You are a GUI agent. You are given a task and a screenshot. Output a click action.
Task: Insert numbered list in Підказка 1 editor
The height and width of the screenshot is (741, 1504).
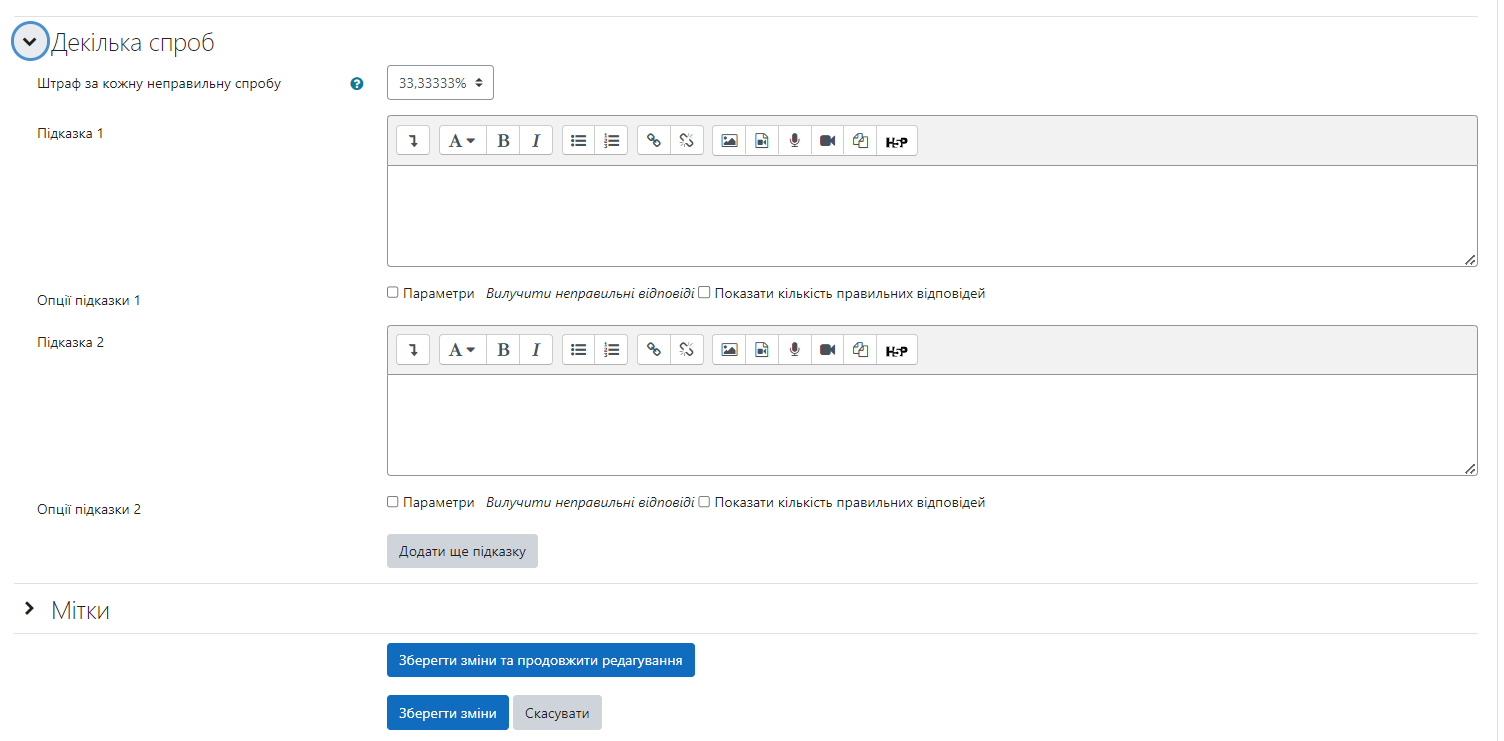pos(612,141)
